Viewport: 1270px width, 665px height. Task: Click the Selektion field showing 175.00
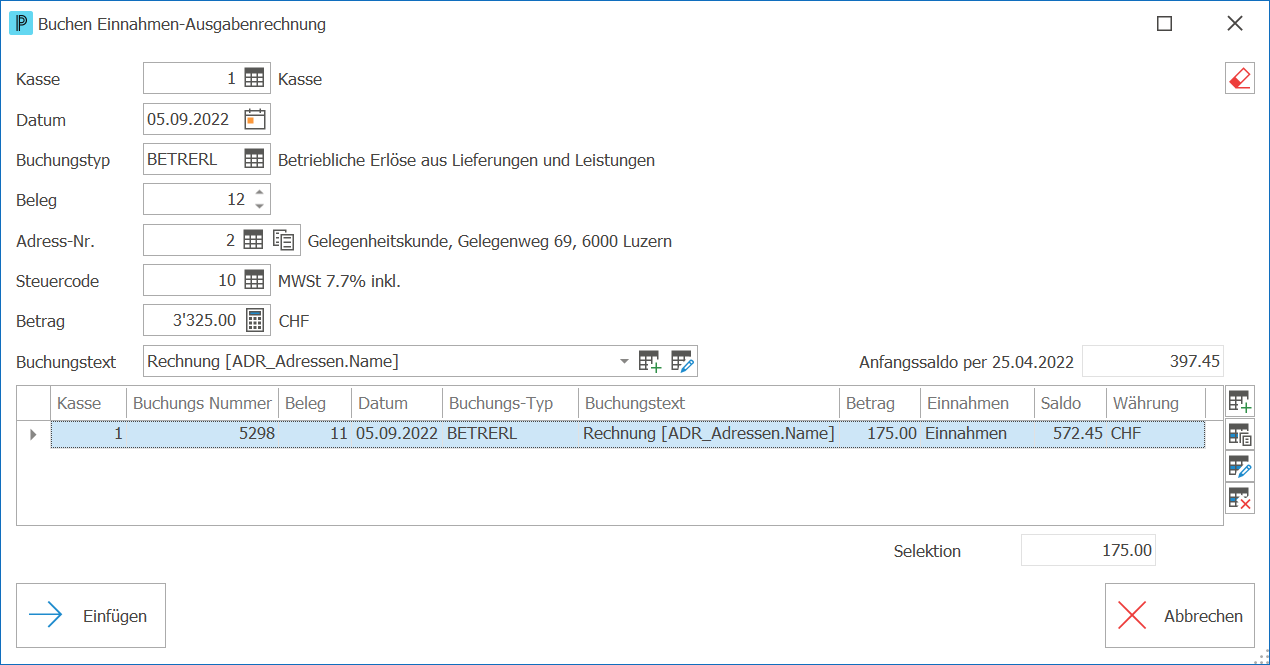pyautogui.click(x=1088, y=550)
